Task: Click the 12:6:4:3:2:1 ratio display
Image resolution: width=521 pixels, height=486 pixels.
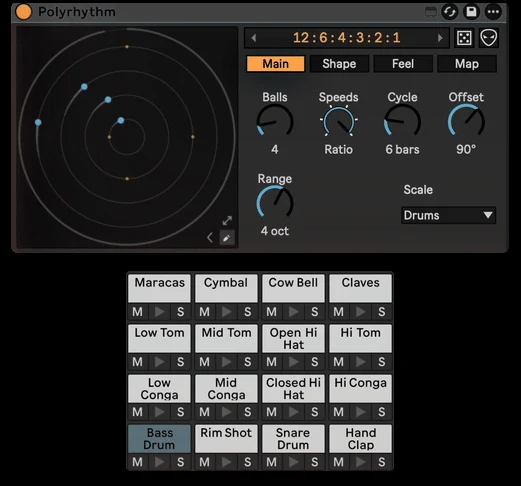Action: (x=347, y=38)
